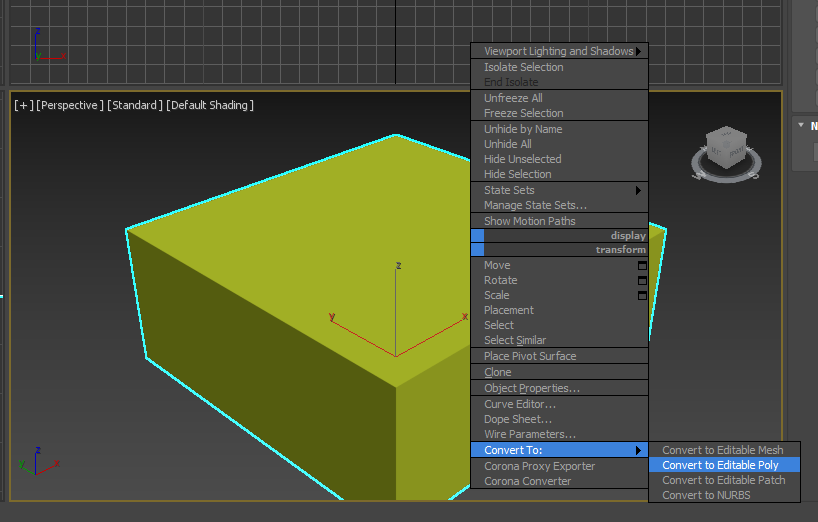The height and width of the screenshot is (522, 818).
Task: Open the [Default Shading] viewport dropdown
Action: [209, 105]
